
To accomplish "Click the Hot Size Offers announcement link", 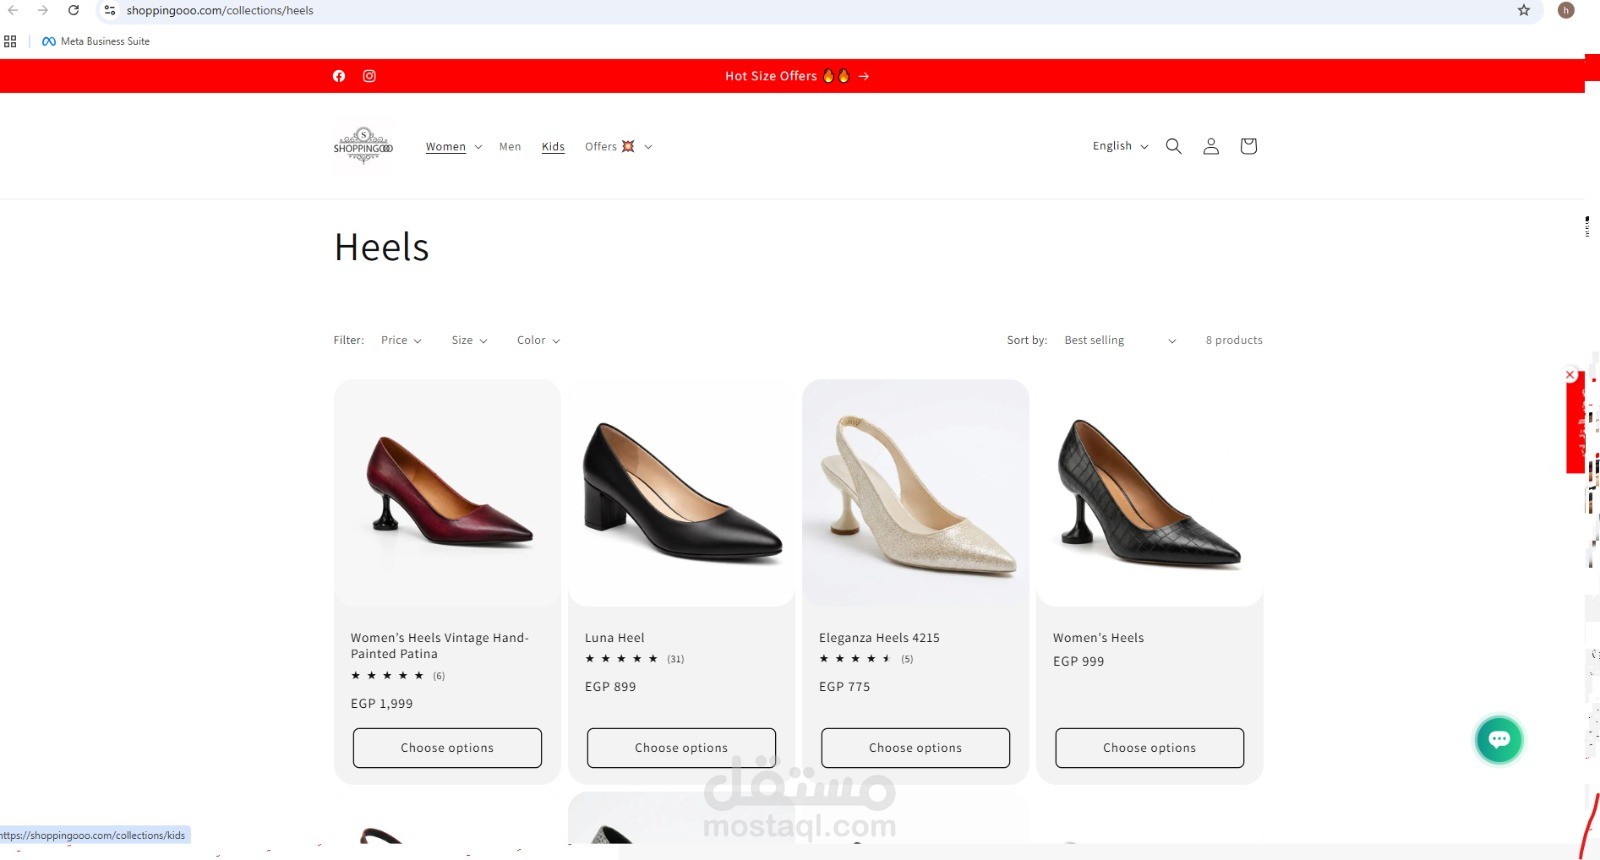I will [797, 76].
